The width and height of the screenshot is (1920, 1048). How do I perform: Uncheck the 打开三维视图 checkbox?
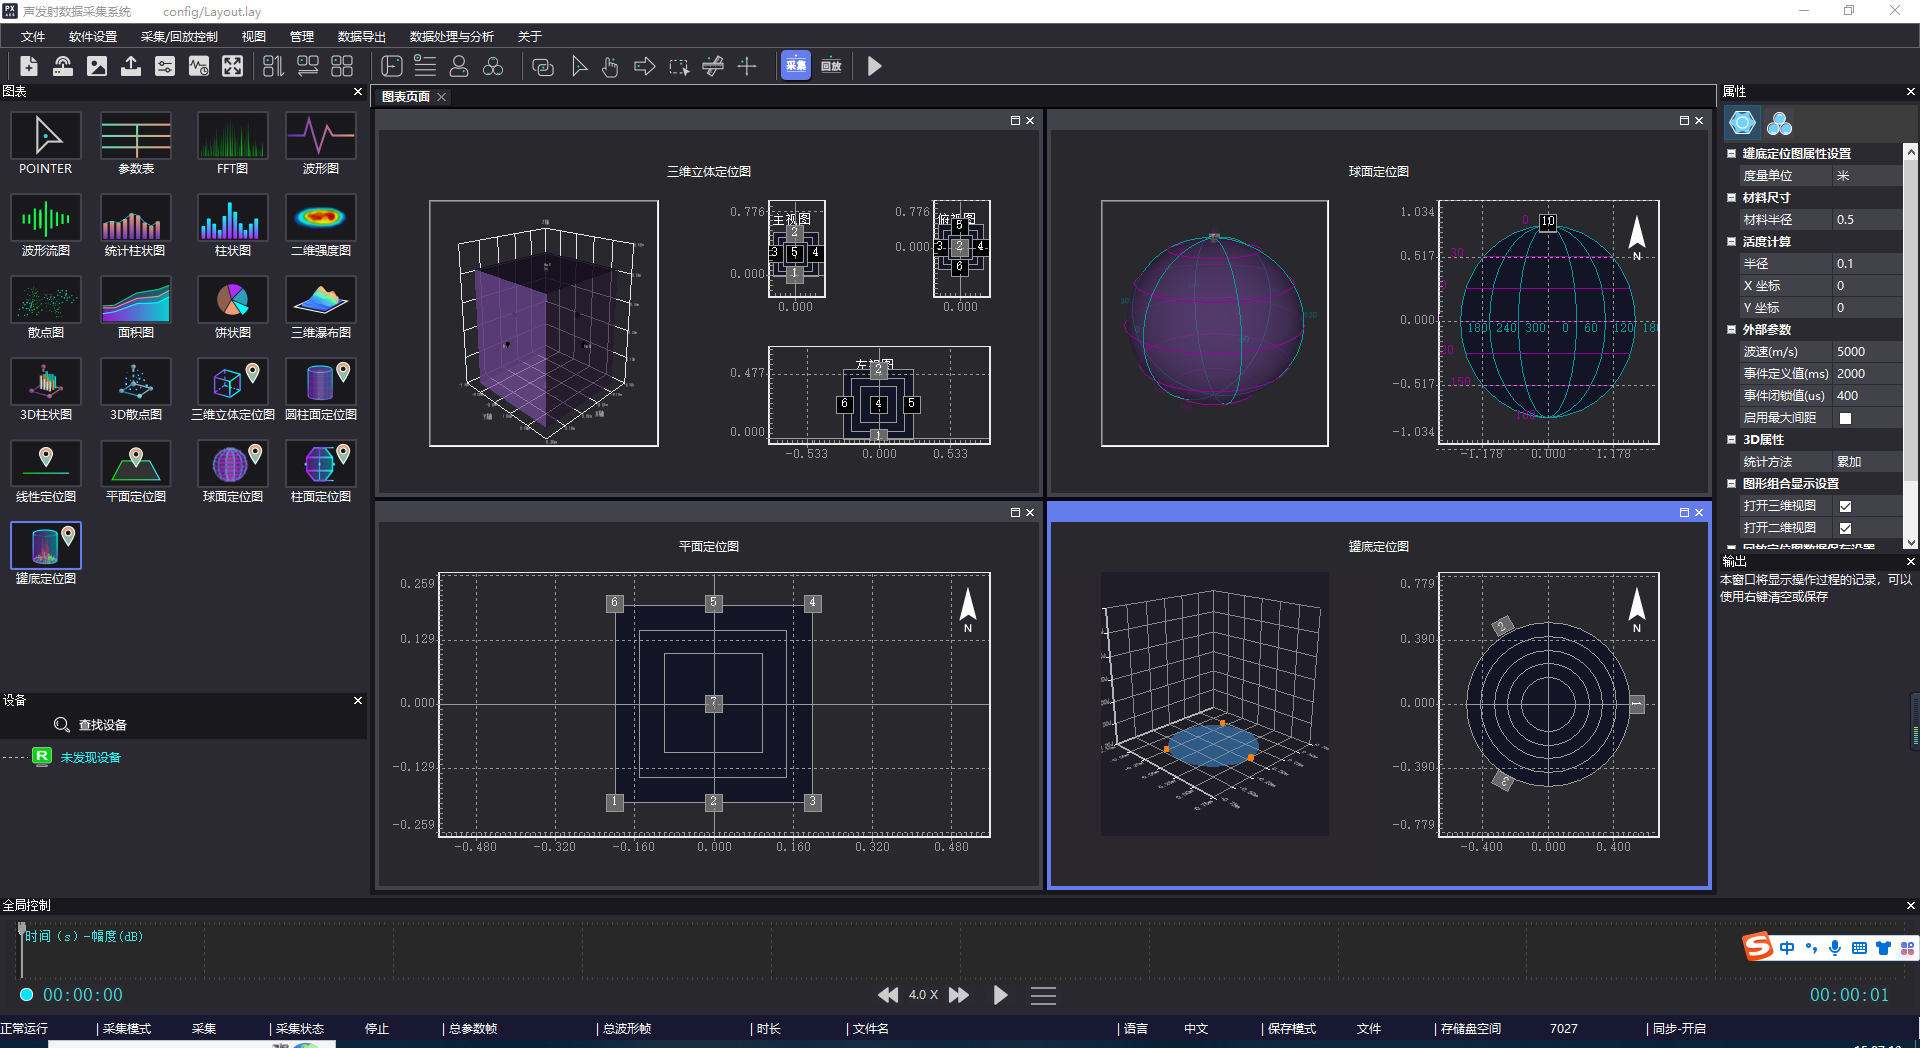coord(1845,506)
